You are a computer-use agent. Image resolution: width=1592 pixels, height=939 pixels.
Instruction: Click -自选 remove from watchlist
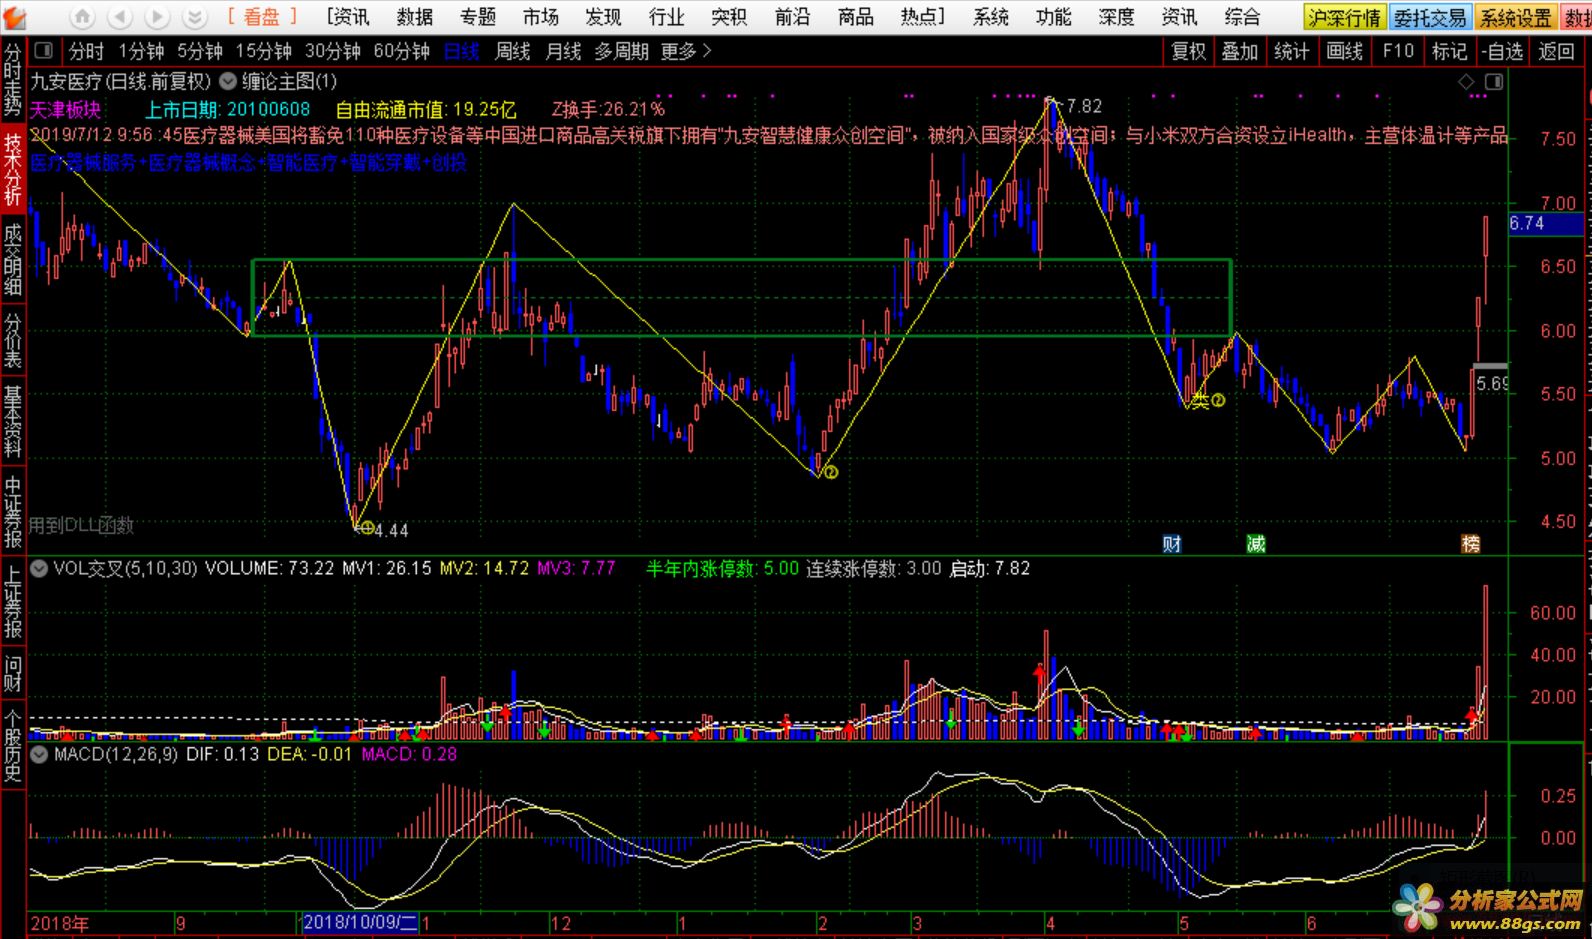(x=1502, y=51)
